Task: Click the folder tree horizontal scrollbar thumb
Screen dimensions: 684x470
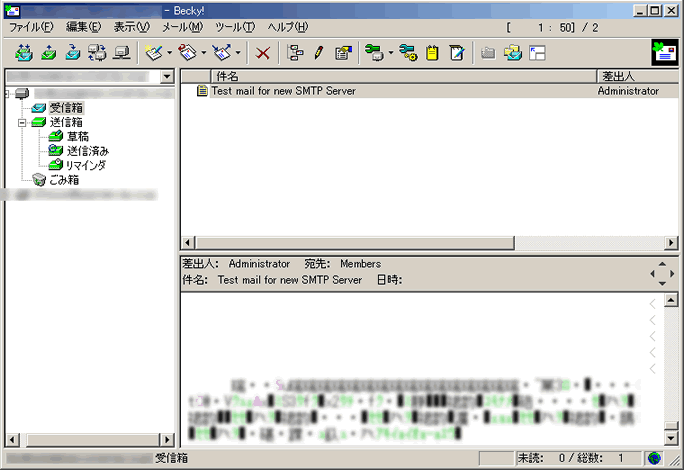Action: click(93, 439)
